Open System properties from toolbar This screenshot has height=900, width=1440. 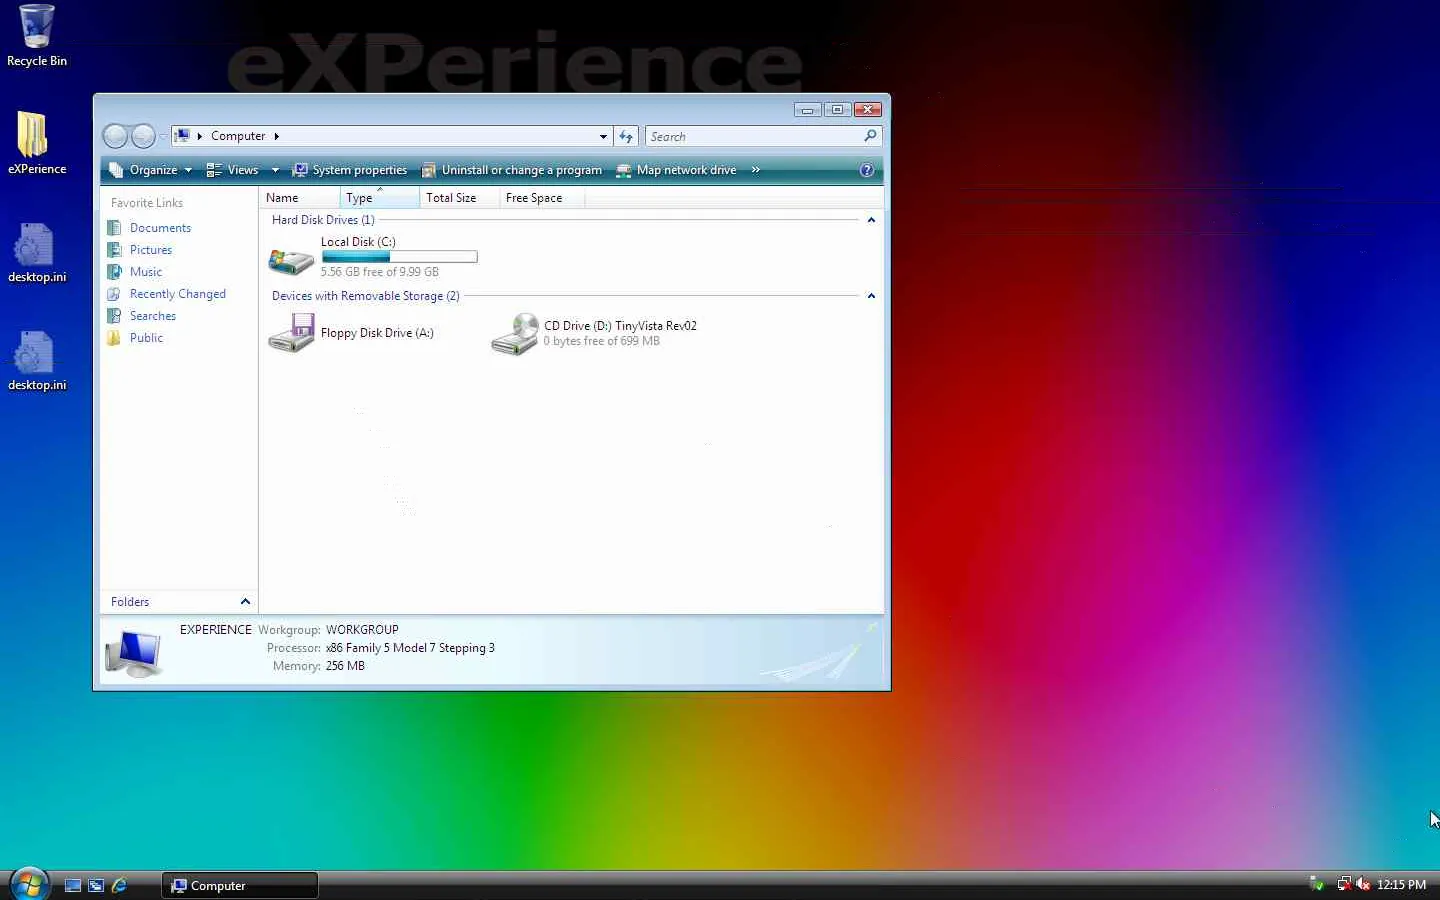(350, 170)
